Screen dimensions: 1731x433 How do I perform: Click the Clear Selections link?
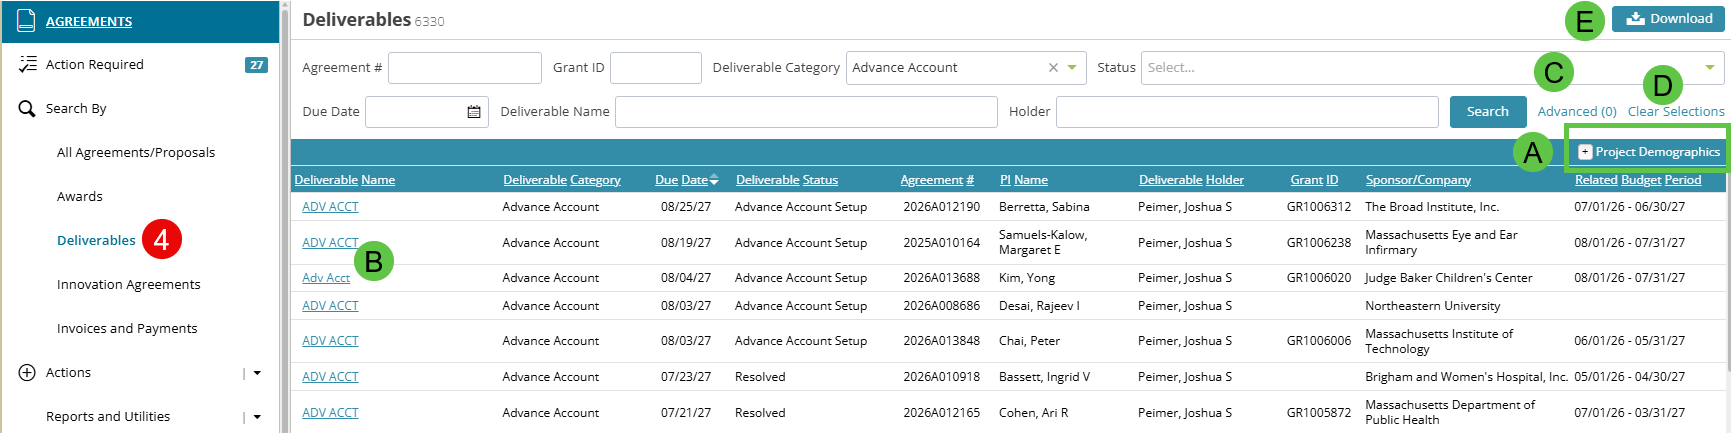tap(1676, 112)
